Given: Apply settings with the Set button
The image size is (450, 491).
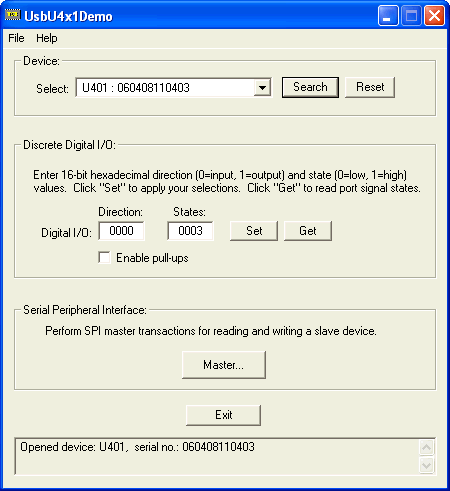Looking at the screenshot, I should 254,231.
